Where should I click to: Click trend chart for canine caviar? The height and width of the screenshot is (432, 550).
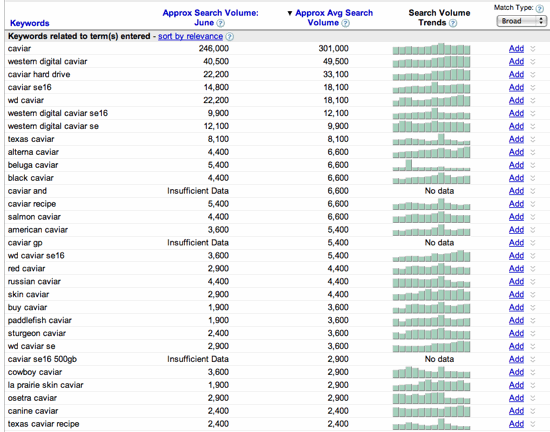click(431, 411)
